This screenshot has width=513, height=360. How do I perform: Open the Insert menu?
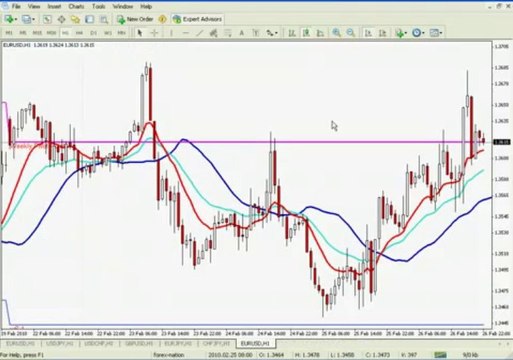point(54,6)
